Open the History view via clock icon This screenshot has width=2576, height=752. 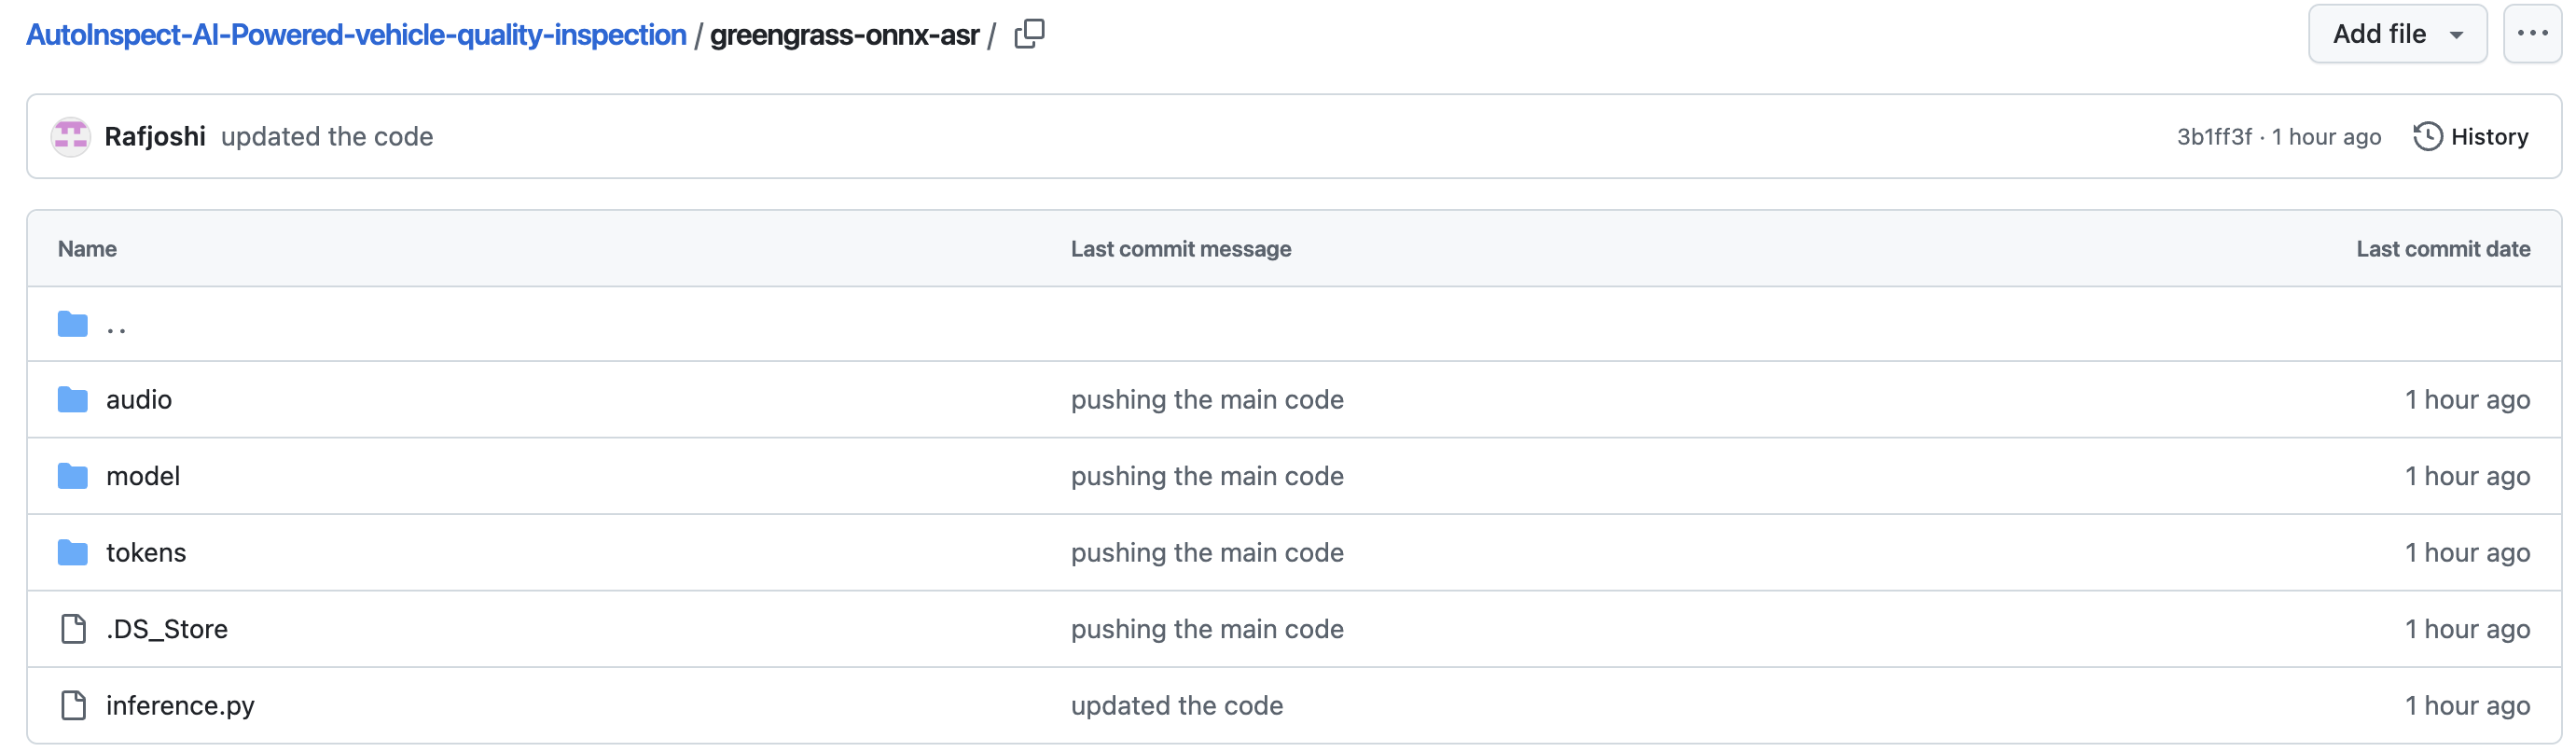tap(2429, 136)
